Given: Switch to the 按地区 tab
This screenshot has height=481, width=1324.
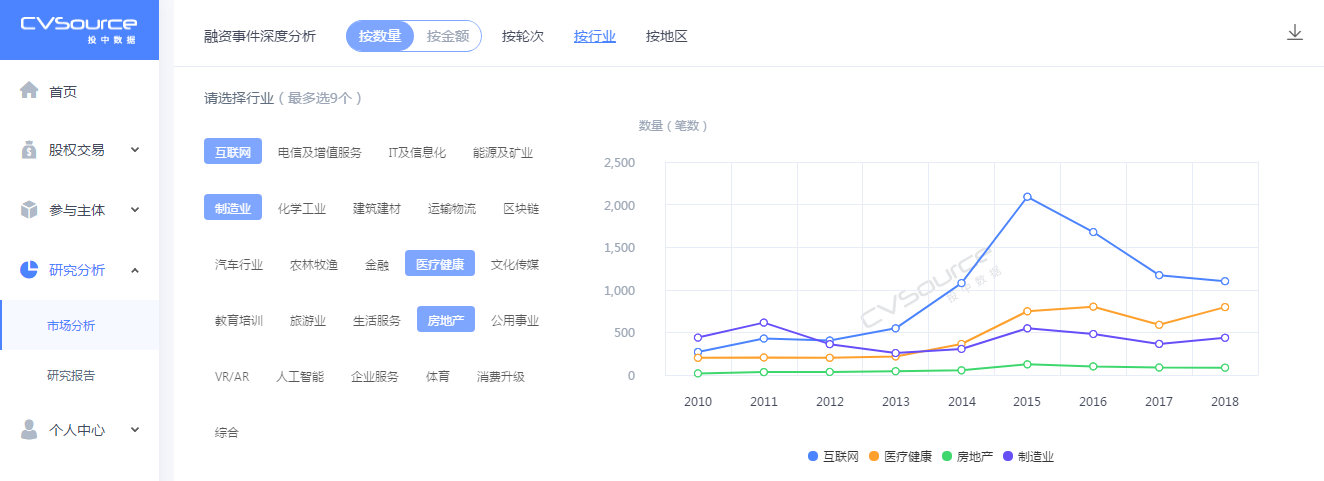Looking at the screenshot, I should coord(667,37).
